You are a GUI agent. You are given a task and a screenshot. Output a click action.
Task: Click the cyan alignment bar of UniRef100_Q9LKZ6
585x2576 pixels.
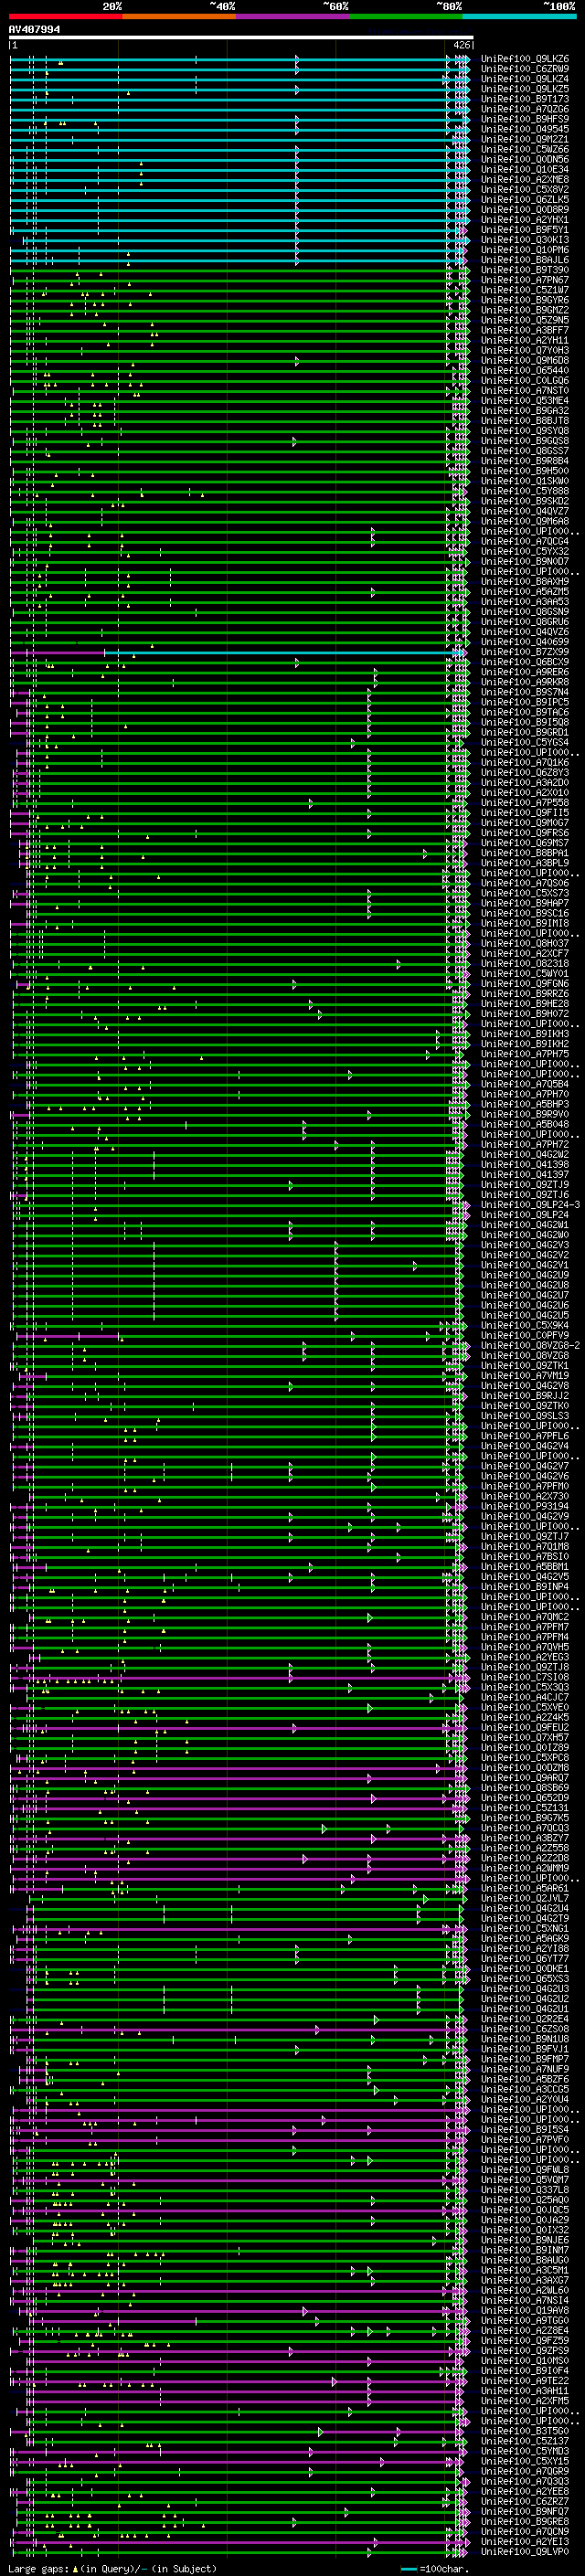click(239, 59)
